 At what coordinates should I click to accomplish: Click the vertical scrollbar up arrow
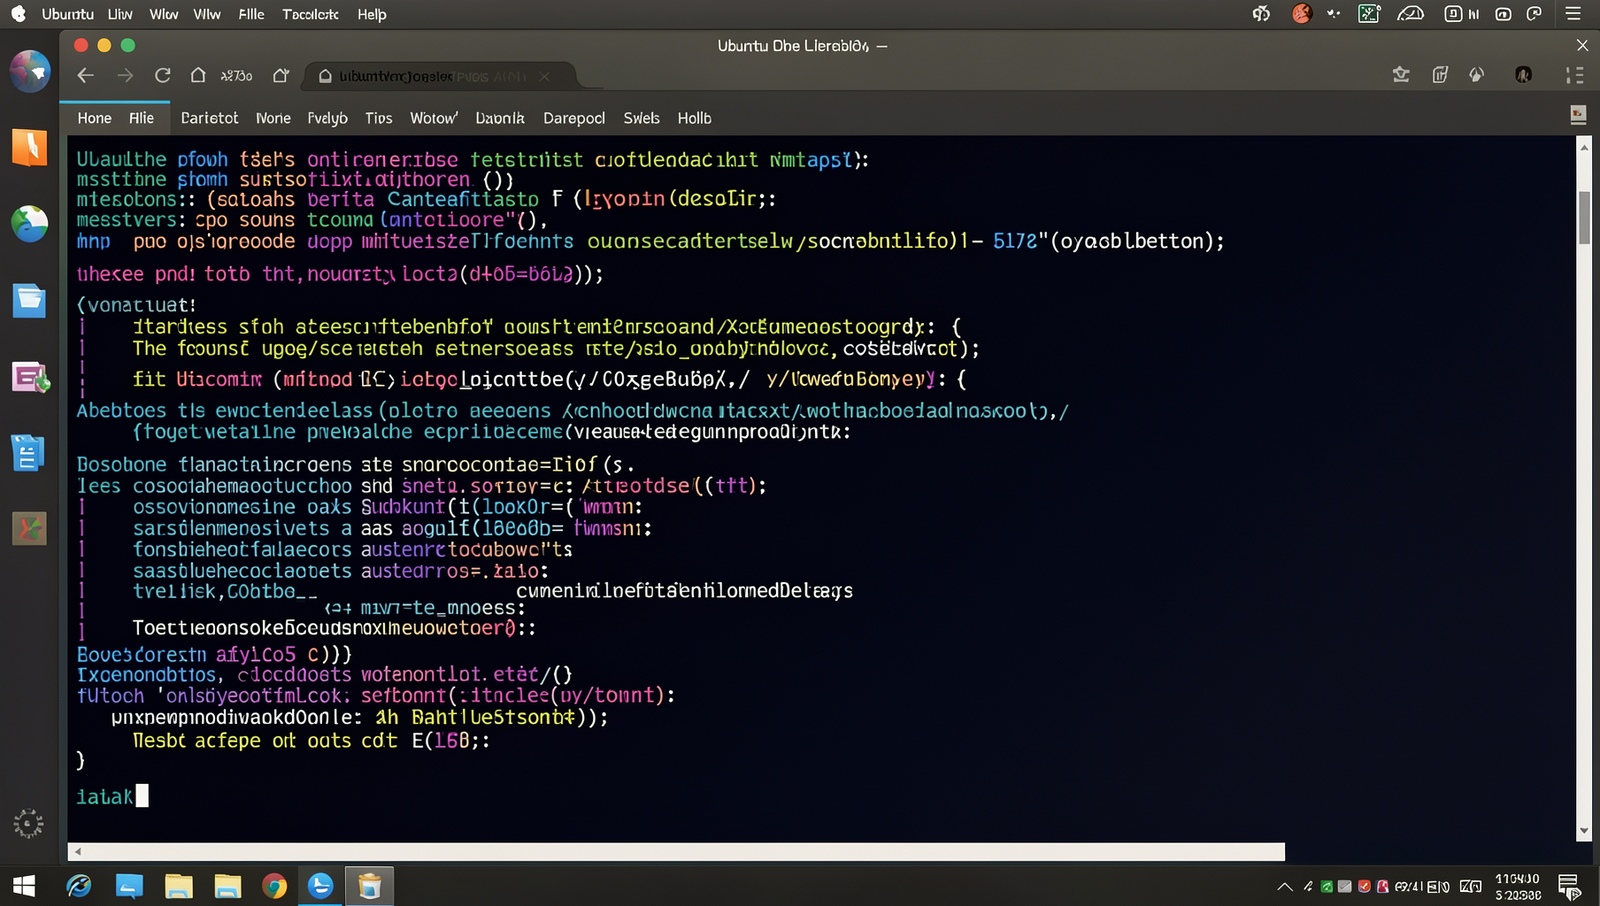pos(1584,147)
